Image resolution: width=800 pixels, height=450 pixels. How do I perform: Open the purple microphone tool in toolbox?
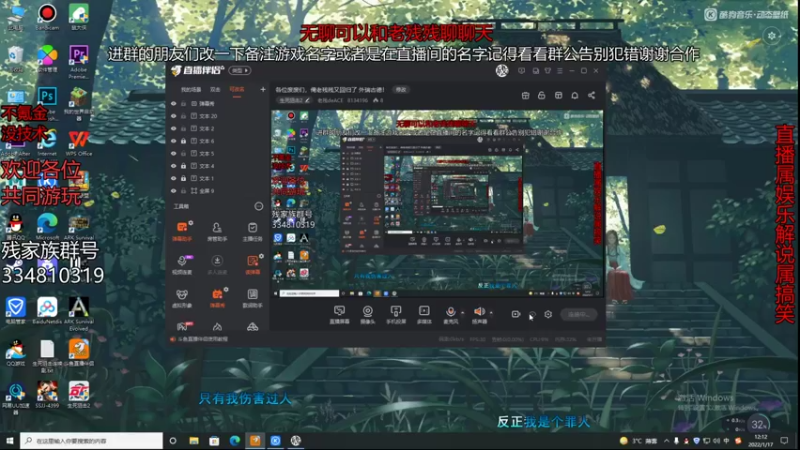(x=182, y=264)
